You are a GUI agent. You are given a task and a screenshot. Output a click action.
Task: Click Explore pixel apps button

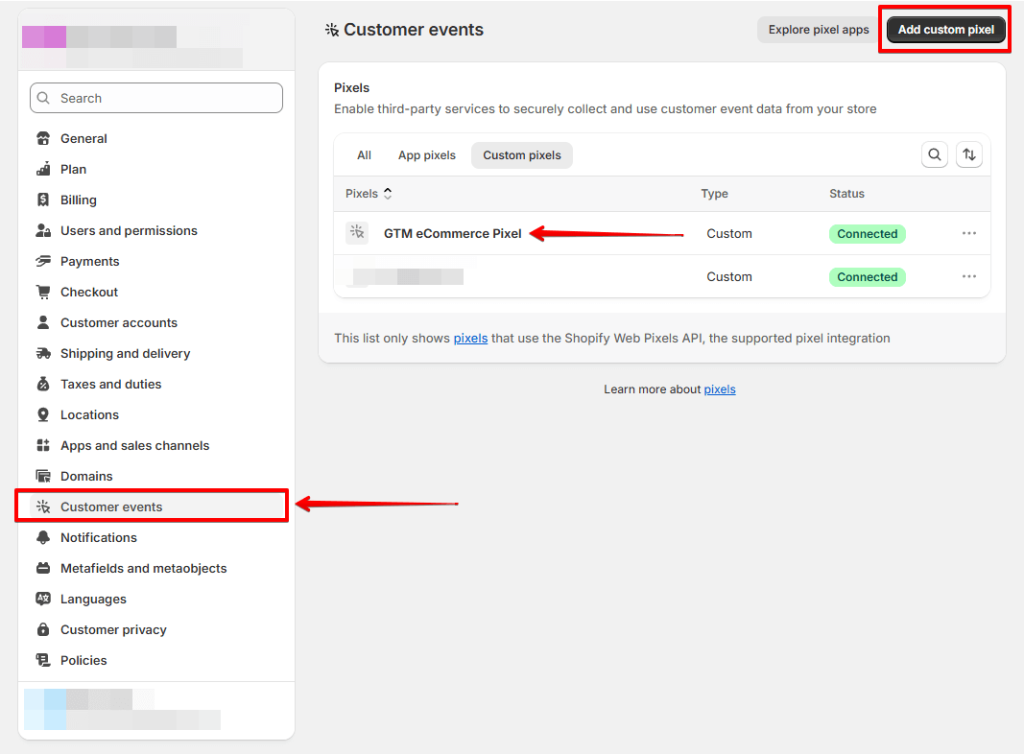(x=818, y=29)
